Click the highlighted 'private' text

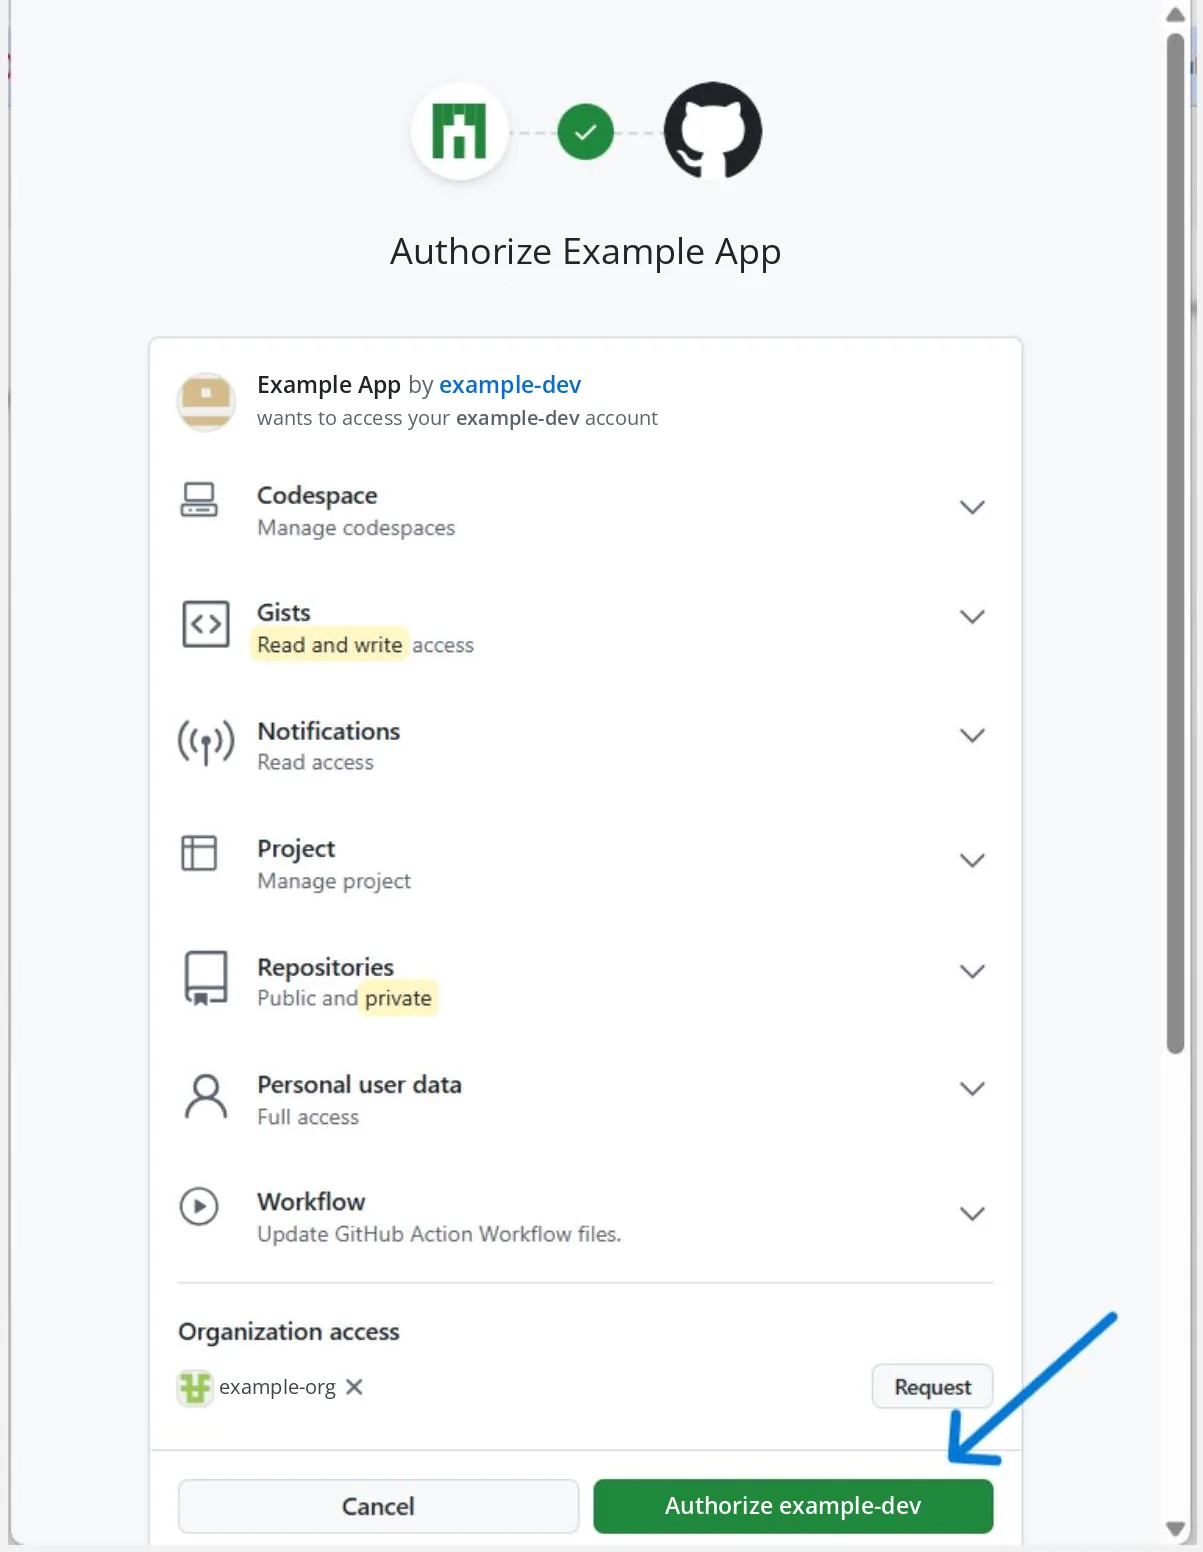[398, 998]
